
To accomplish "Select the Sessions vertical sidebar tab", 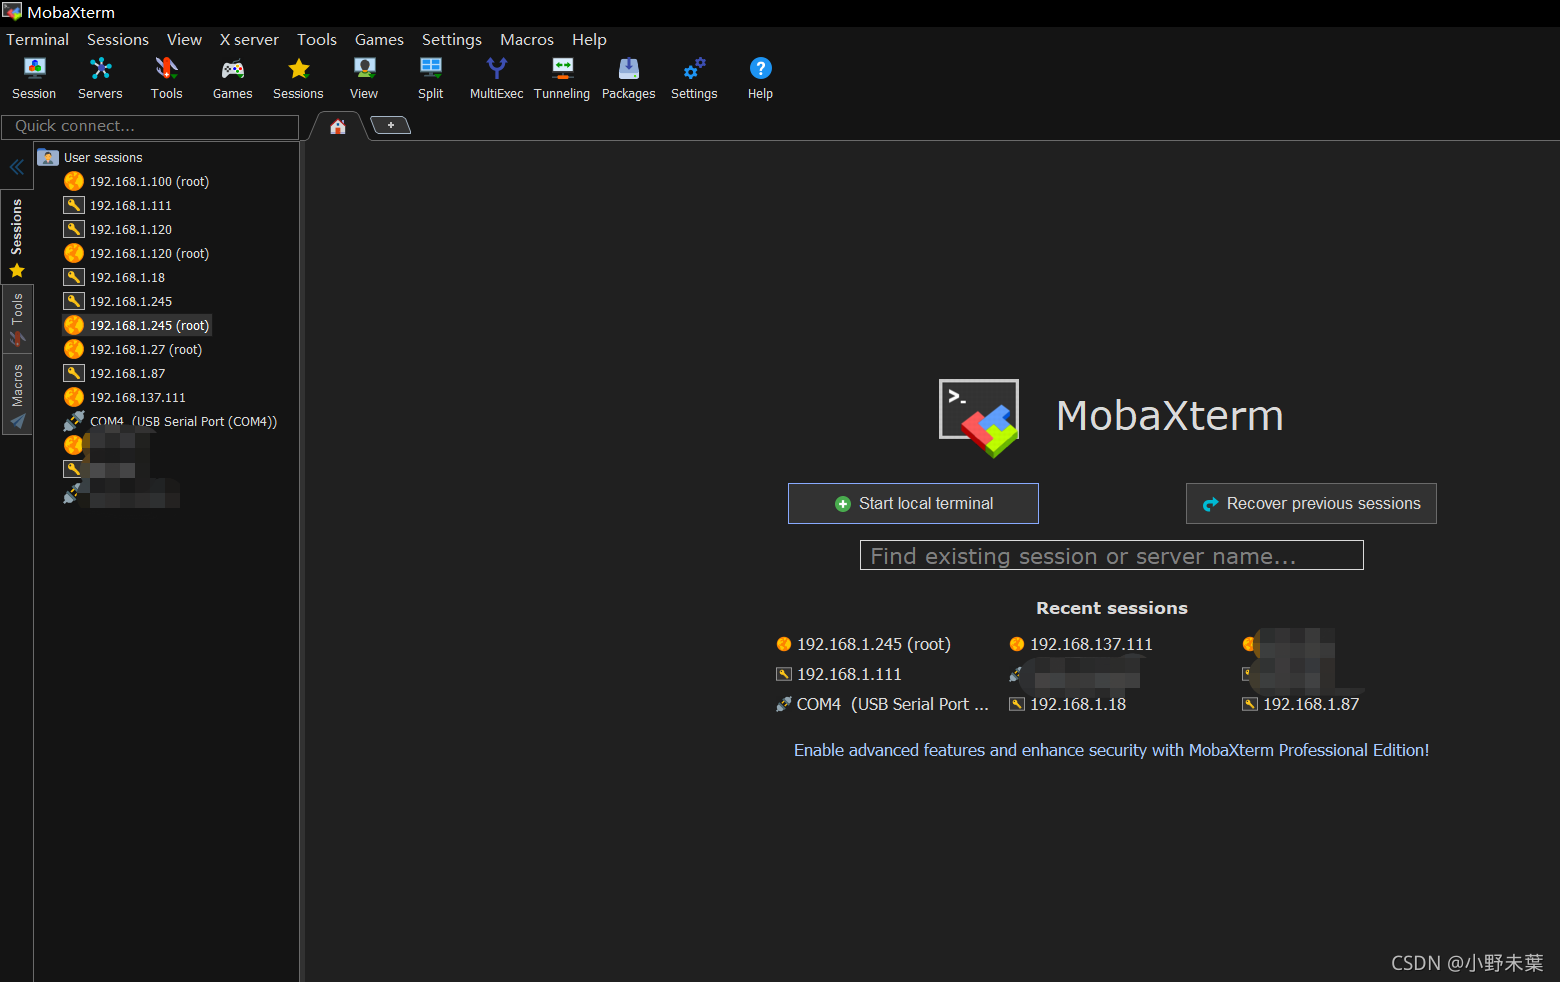I will pos(17,238).
